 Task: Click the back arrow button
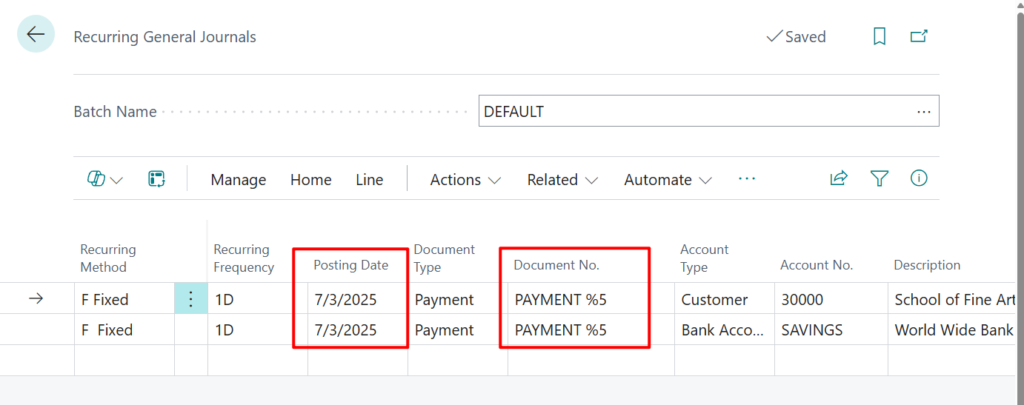click(36, 35)
